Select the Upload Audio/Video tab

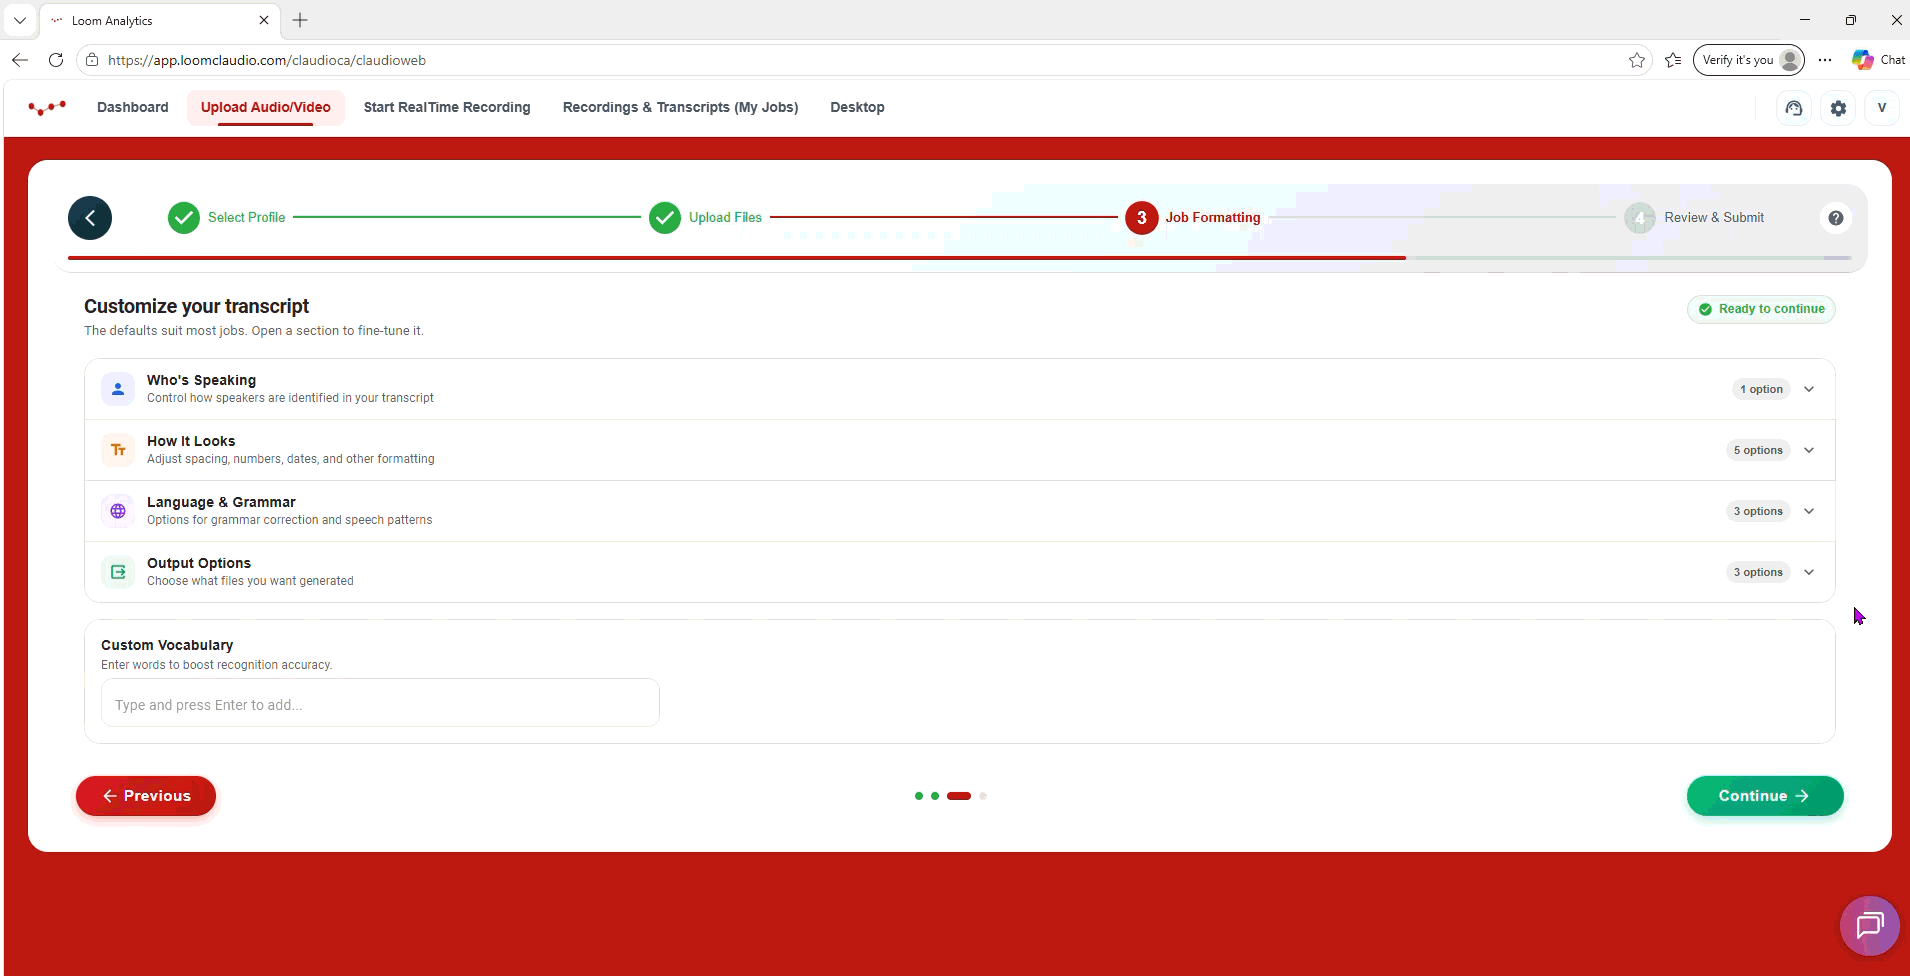pos(266,107)
